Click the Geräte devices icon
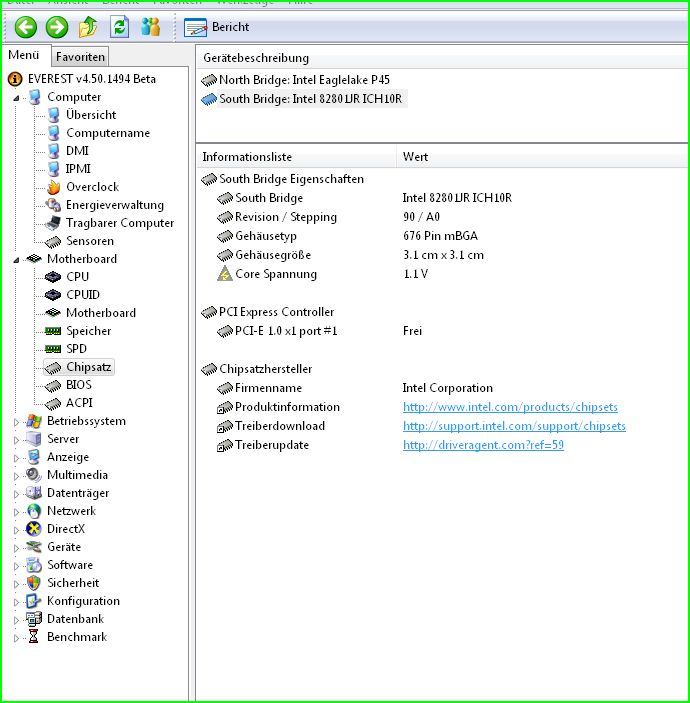The width and height of the screenshot is (690, 703). (34, 547)
